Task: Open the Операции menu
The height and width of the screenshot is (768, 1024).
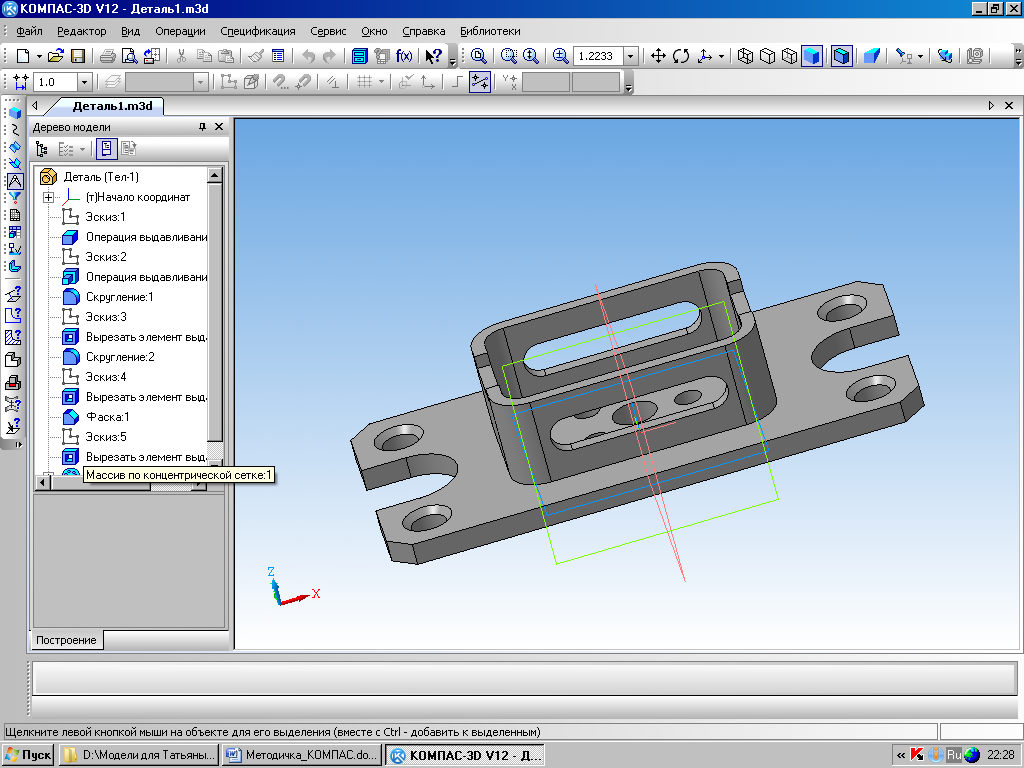Action: pos(180,31)
